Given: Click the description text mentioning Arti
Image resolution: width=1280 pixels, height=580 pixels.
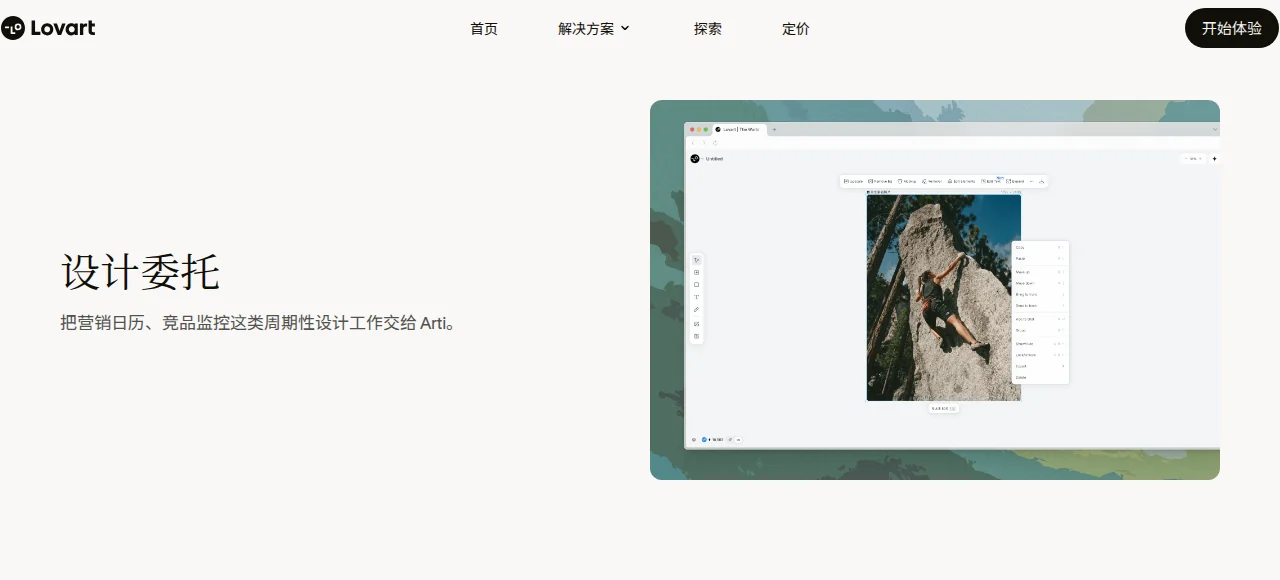Looking at the screenshot, I should (258, 323).
